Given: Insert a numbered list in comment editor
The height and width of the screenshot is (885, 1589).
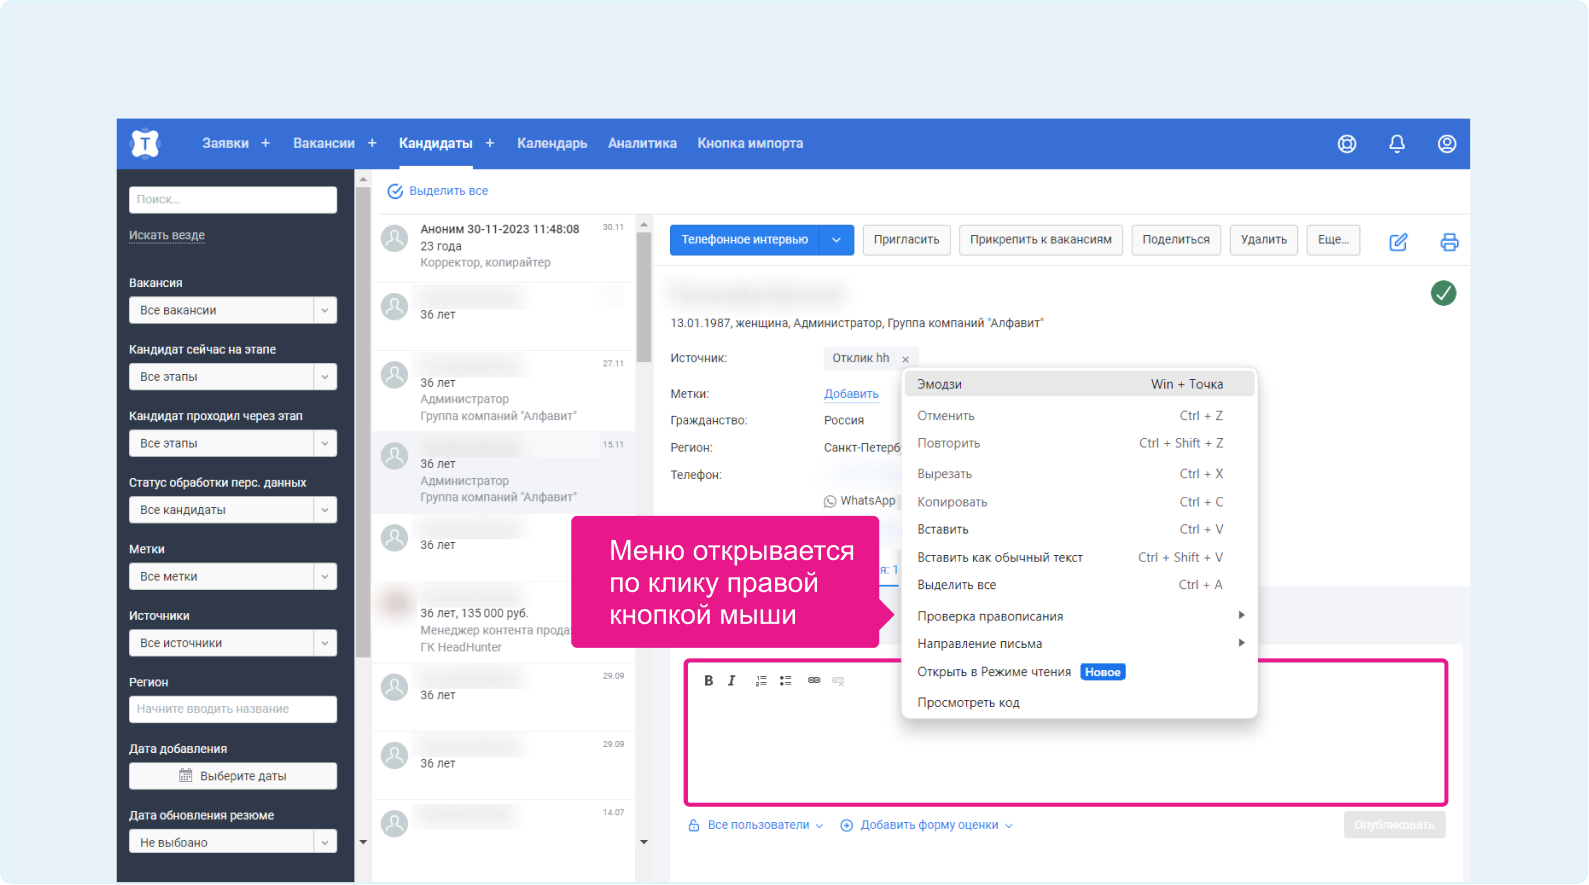Looking at the screenshot, I should tap(761, 681).
